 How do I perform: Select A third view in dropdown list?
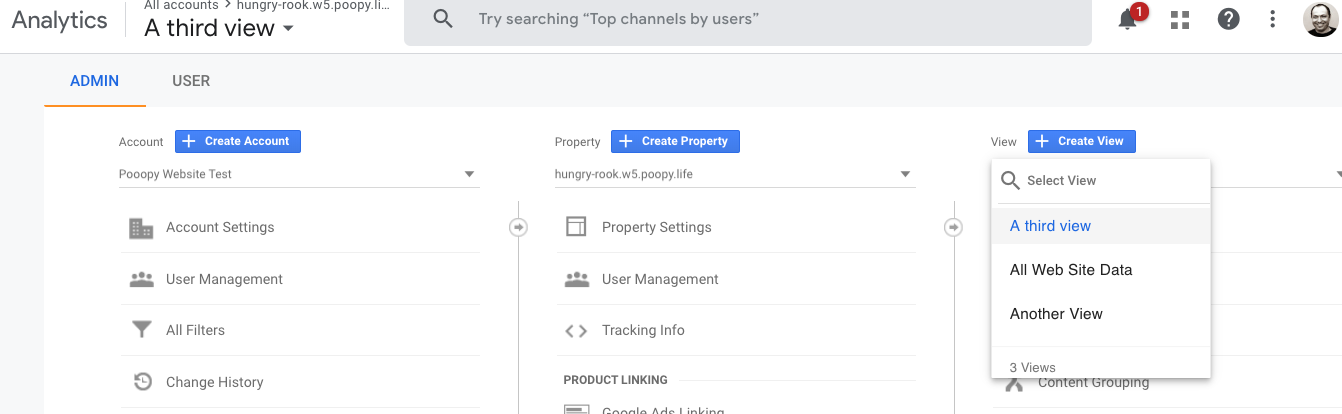click(1101, 226)
